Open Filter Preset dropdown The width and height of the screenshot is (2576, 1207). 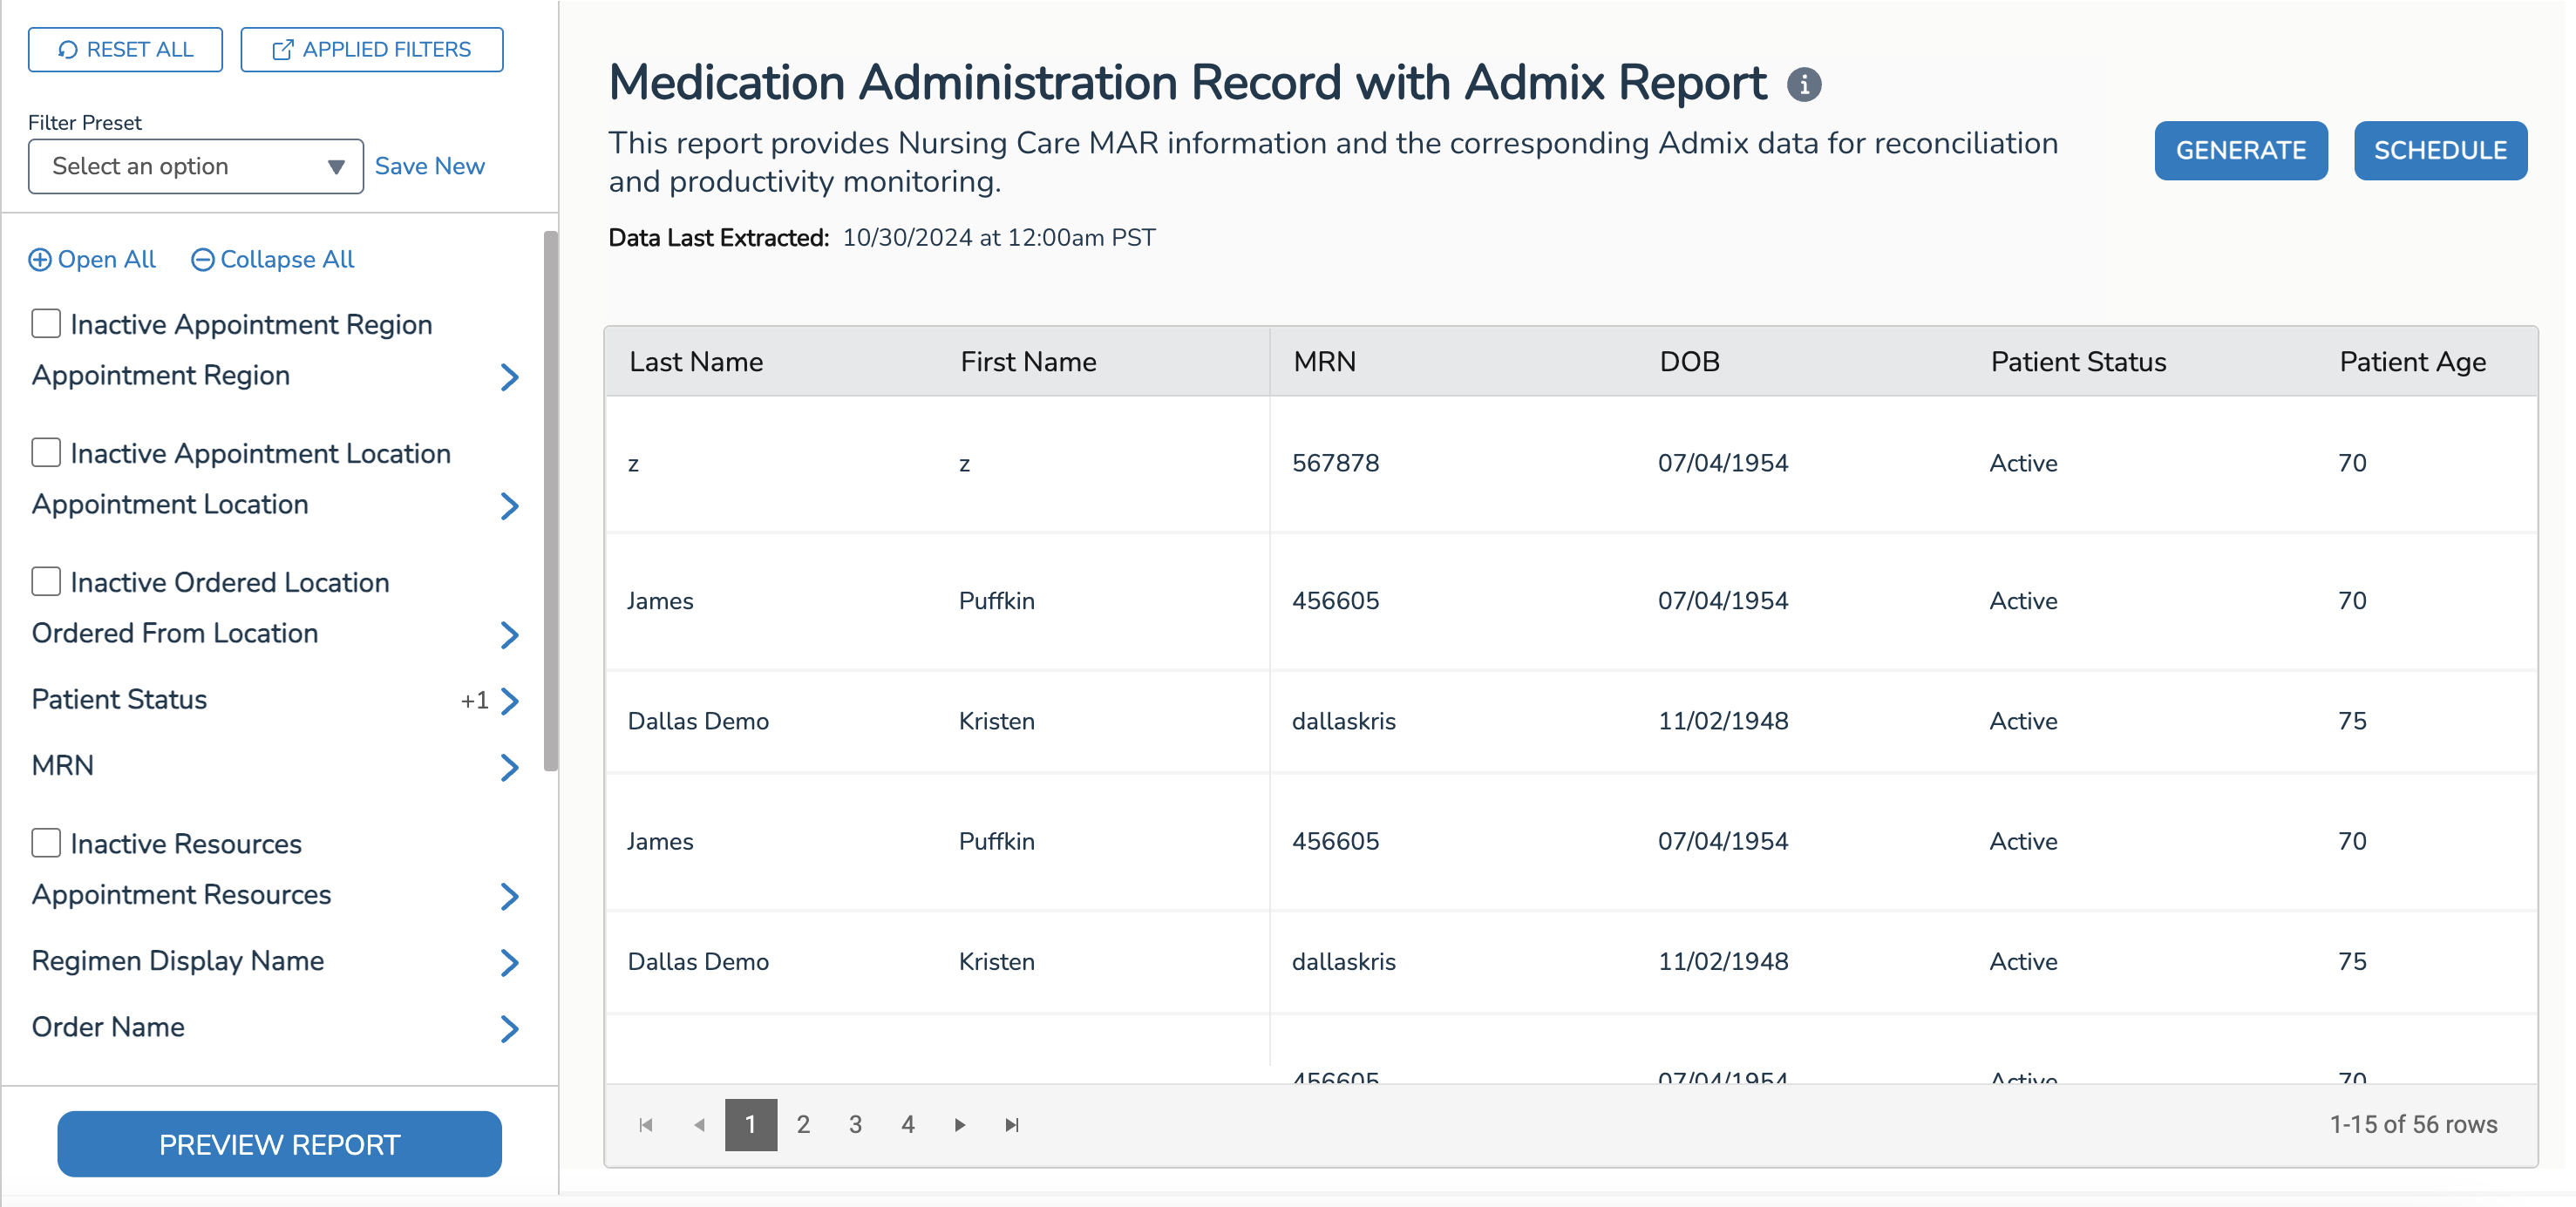196,166
